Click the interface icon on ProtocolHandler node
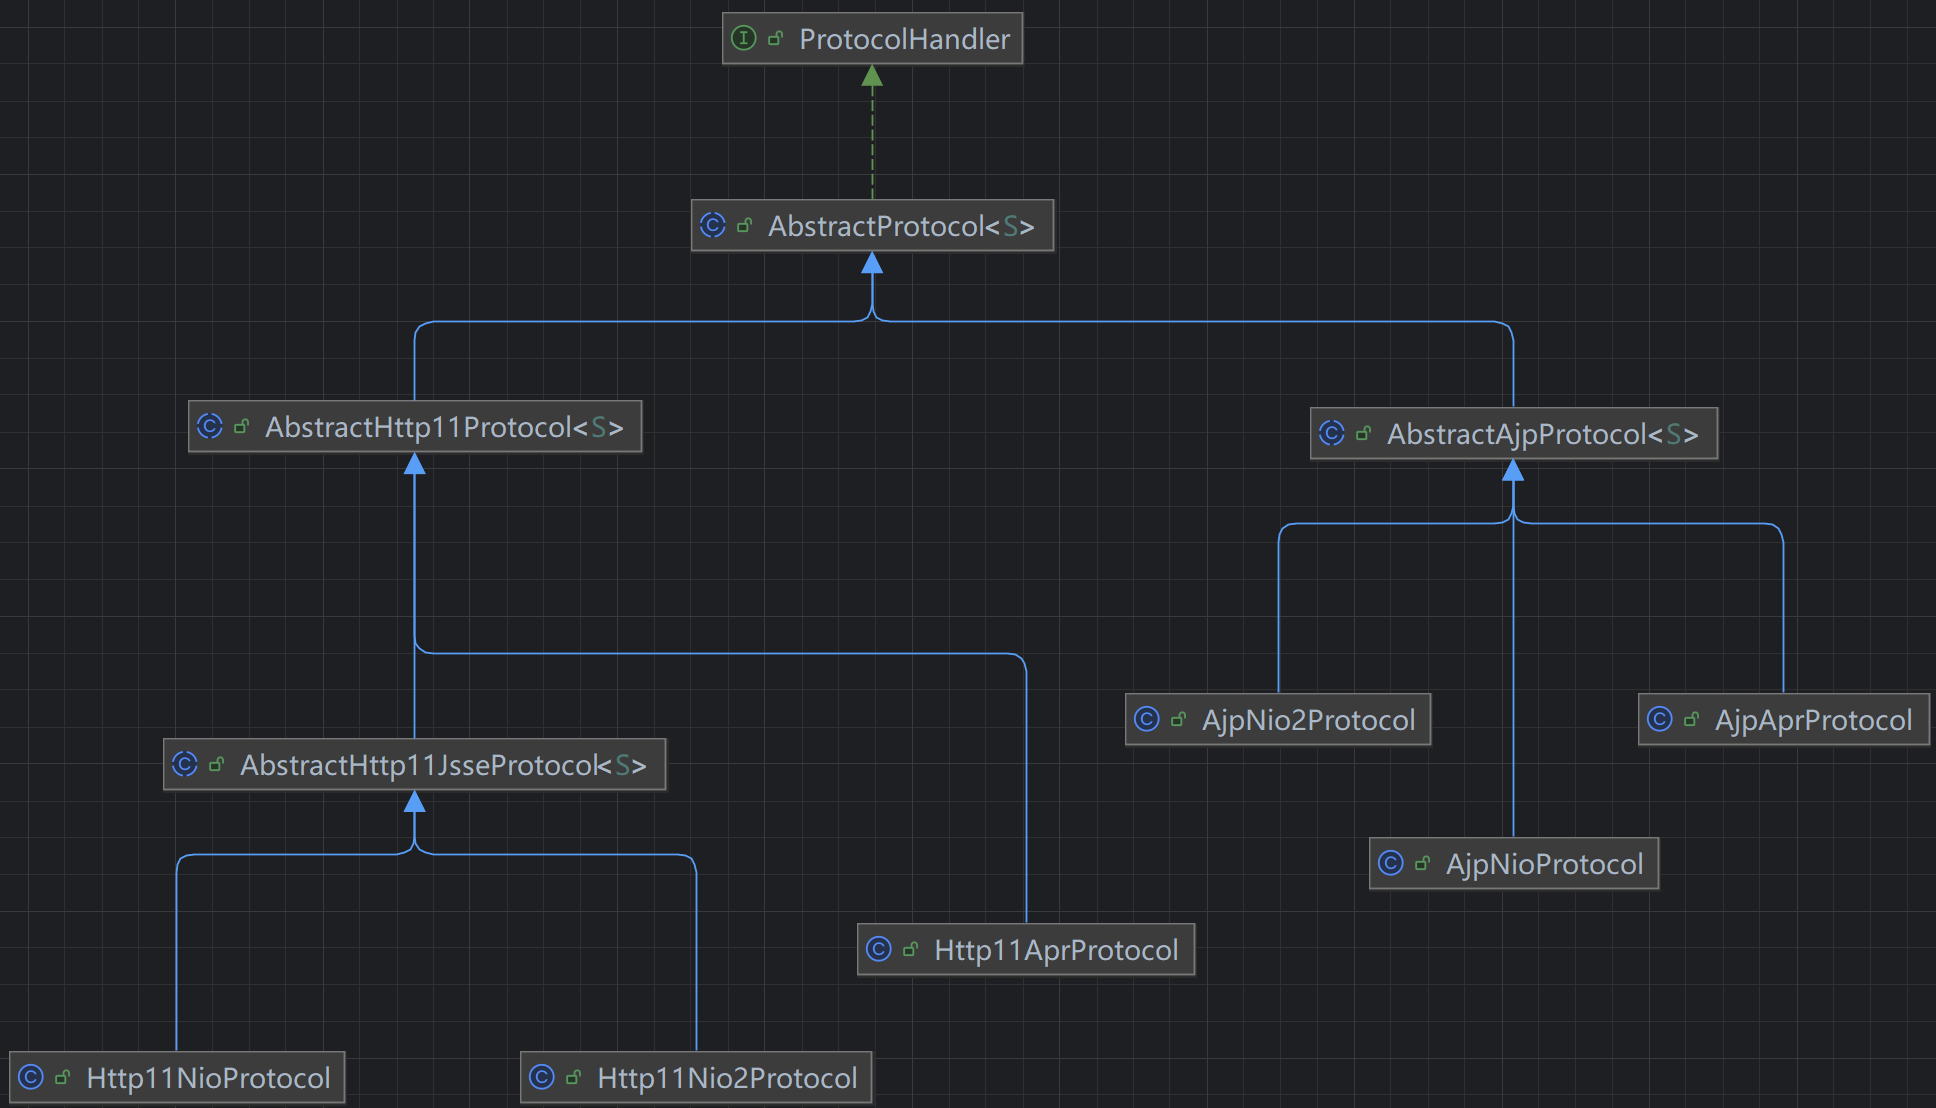Viewport: 1936px width, 1108px height. (x=743, y=39)
